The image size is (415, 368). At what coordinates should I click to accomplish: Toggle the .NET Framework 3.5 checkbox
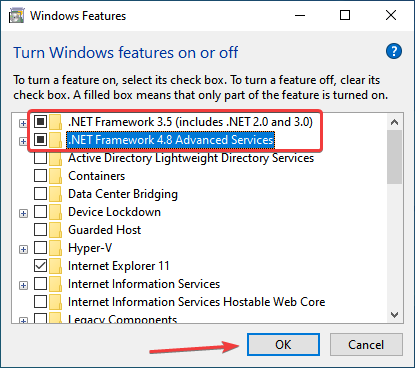(x=40, y=122)
